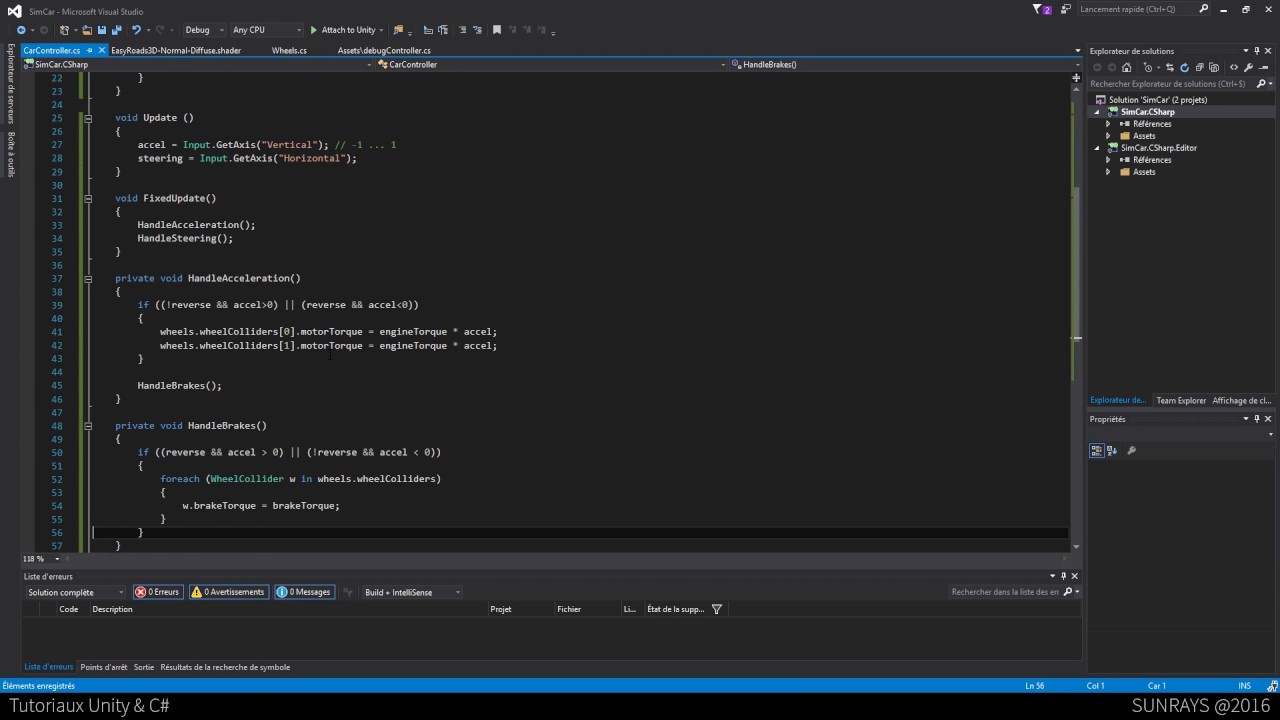Screen dimensions: 1280x720
Task: Click Collapse All in Solution Explorer
Action: point(1198,67)
